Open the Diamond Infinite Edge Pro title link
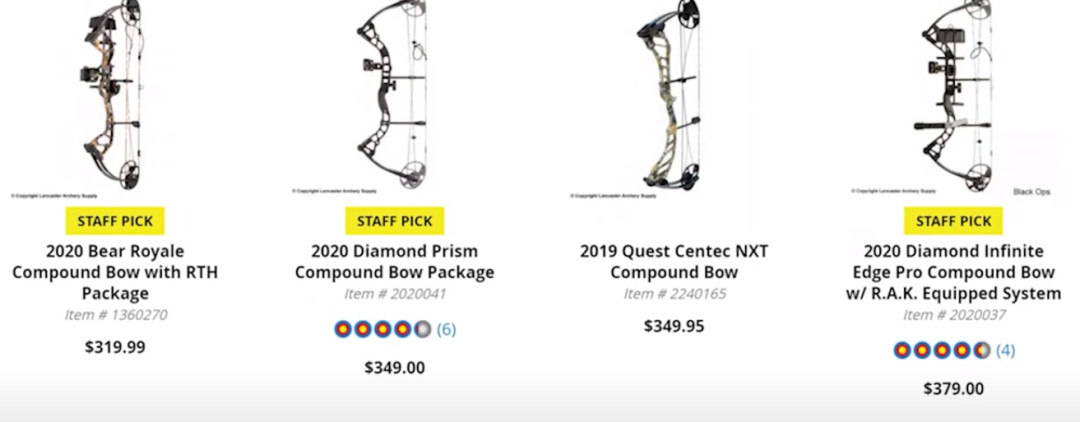Image resolution: width=1080 pixels, height=422 pixels. [x=953, y=272]
